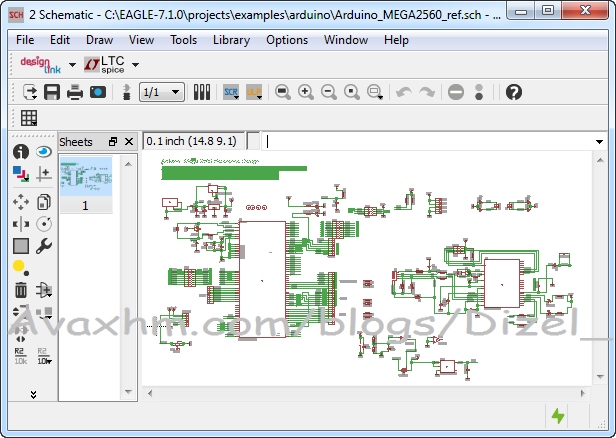616x438 pixels.
Task: Show more tools with double chevron
Action: [33, 395]
